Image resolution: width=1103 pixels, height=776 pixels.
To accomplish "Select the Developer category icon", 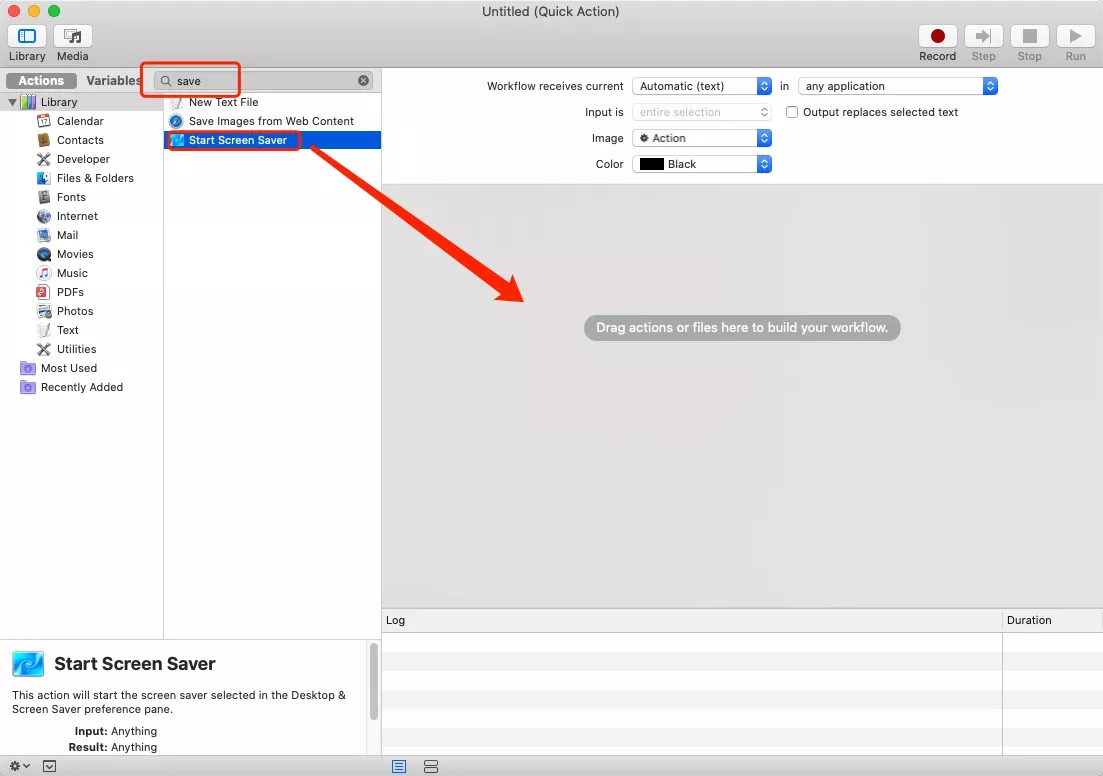I will tap(44, 159).
